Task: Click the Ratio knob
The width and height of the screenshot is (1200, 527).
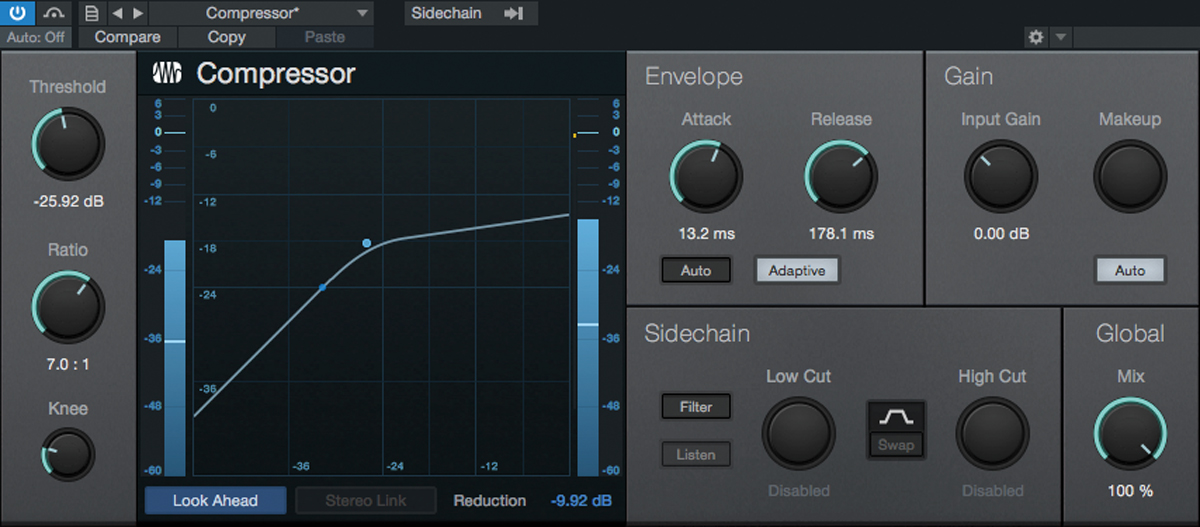Action: (68, 307)
